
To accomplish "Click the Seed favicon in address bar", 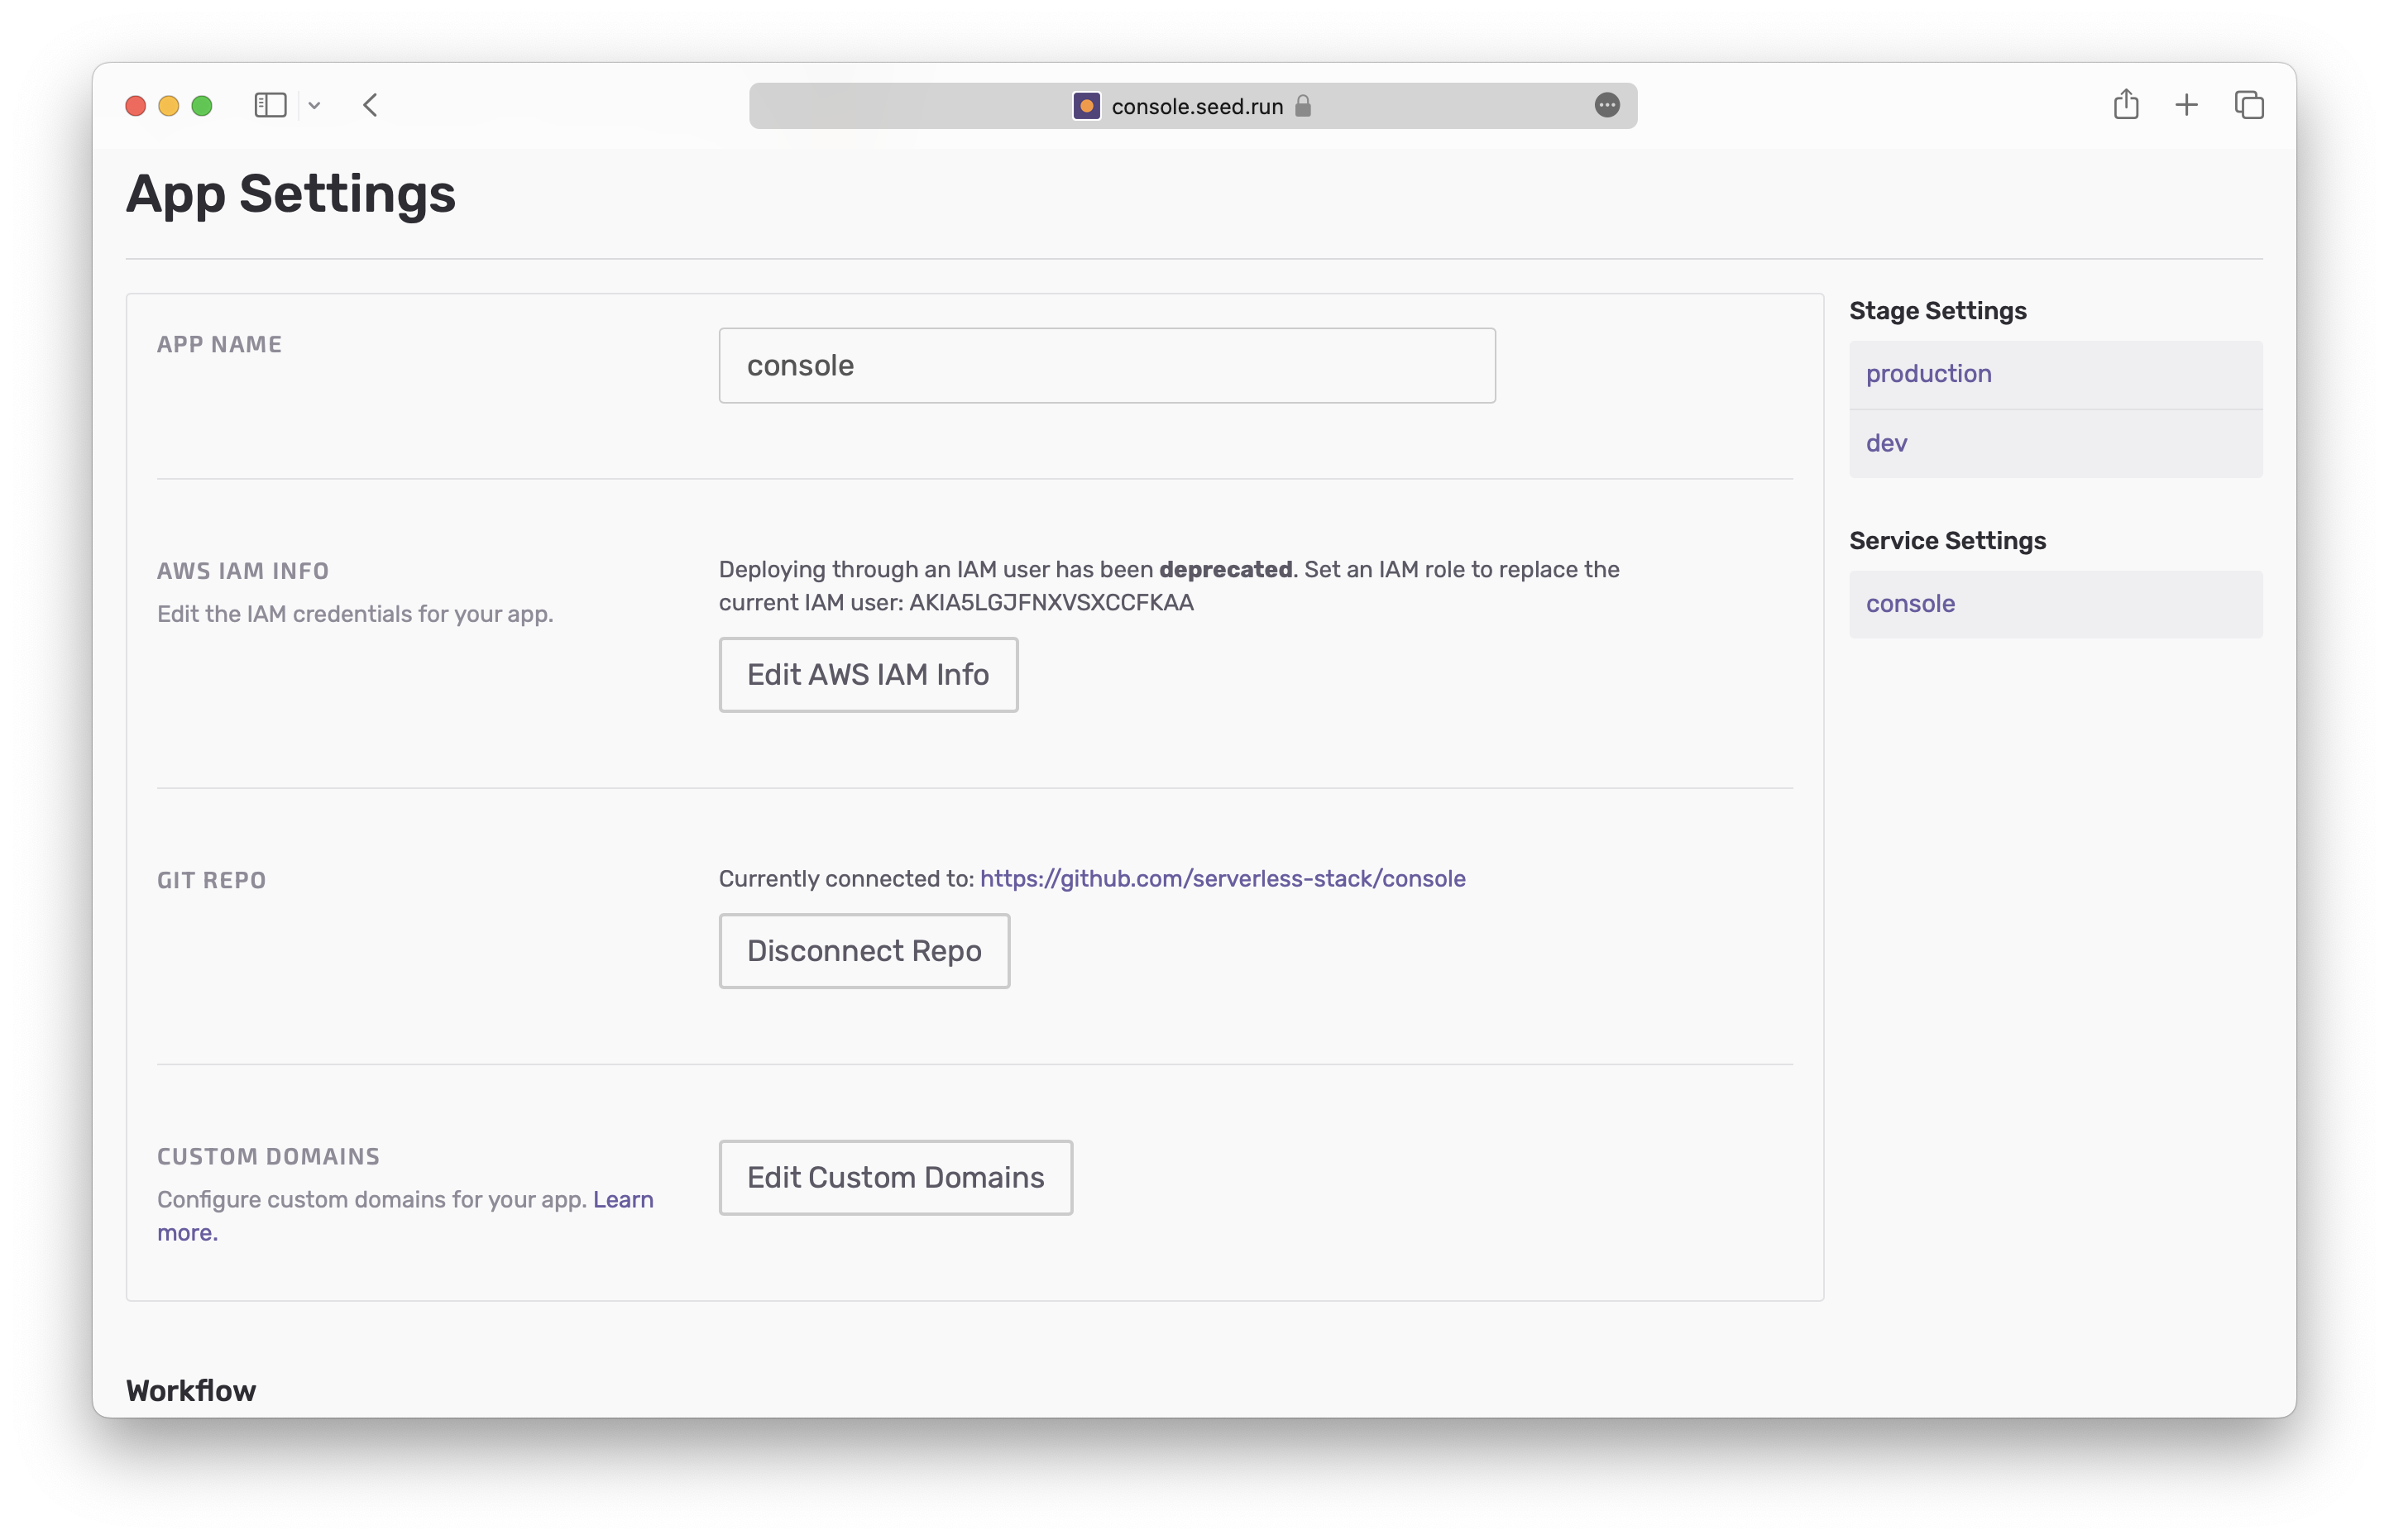I will click(1086, 106).
